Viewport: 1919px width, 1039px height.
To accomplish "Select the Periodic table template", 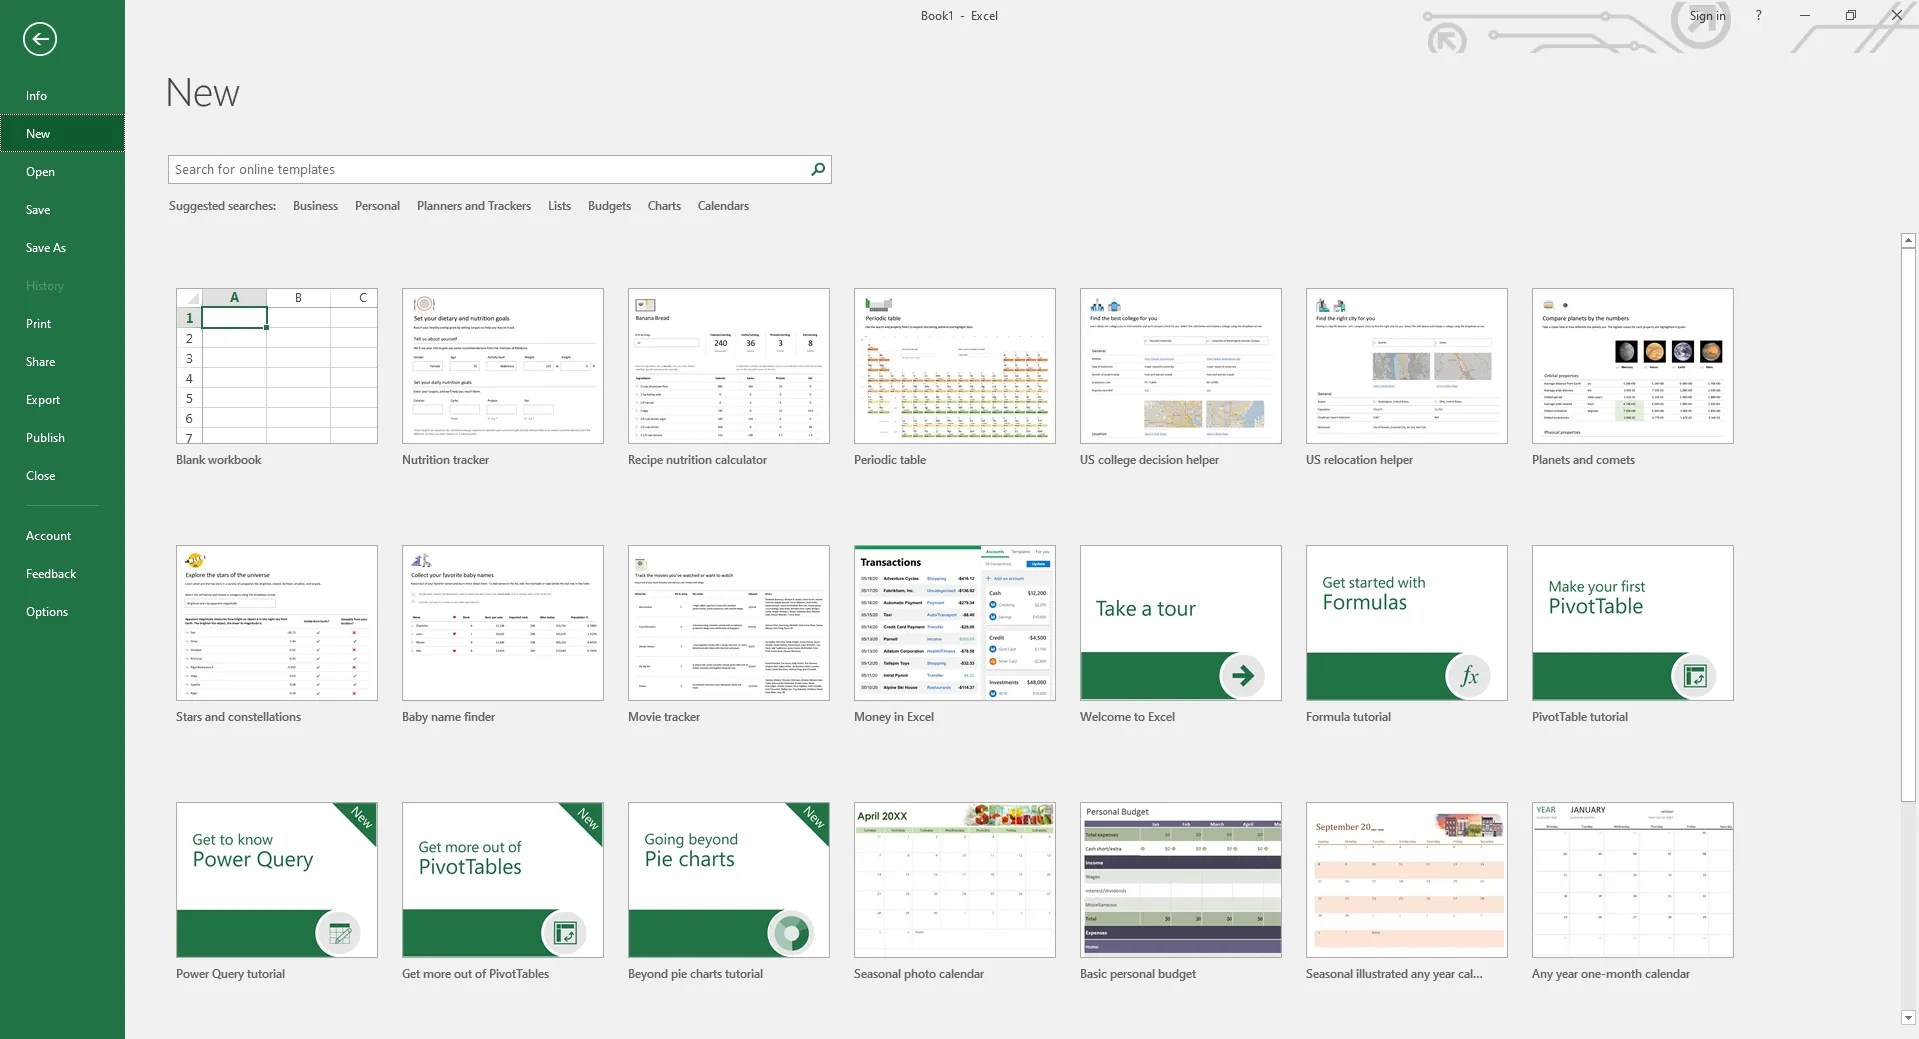I will [955, 366].
